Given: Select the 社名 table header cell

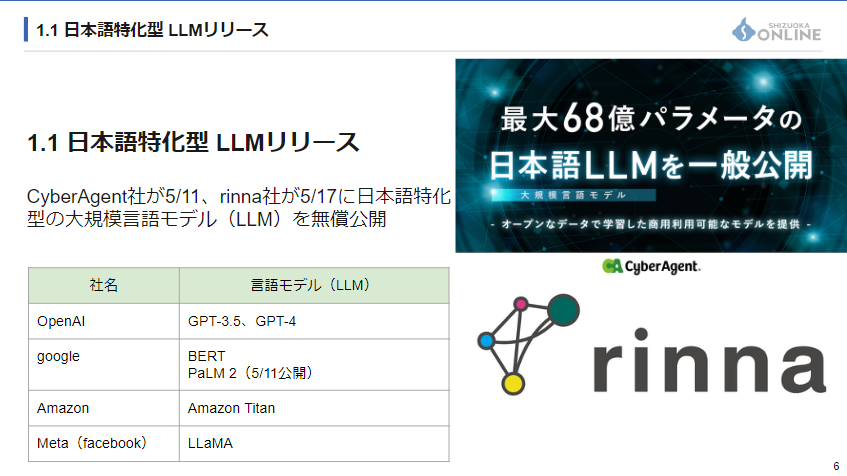Looking at the screenshot, I should (104, 285).
